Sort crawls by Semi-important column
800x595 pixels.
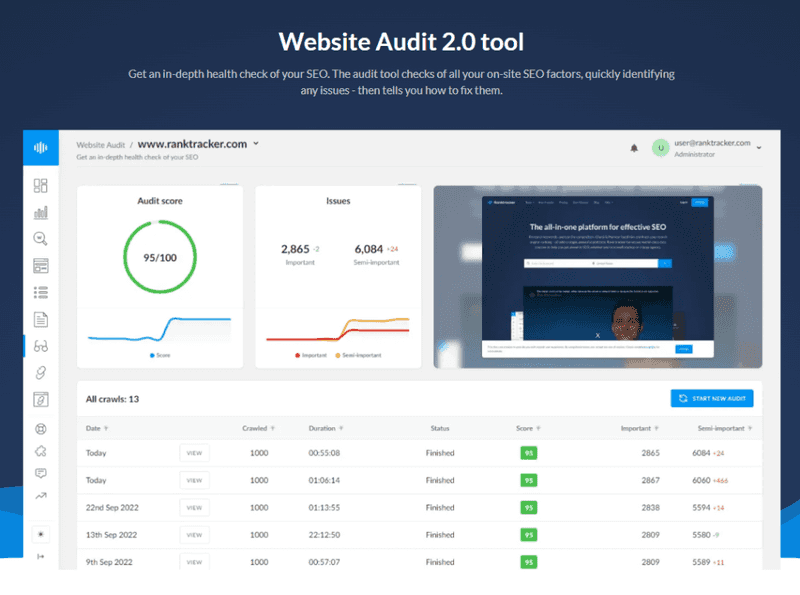[x=725, y=428]
